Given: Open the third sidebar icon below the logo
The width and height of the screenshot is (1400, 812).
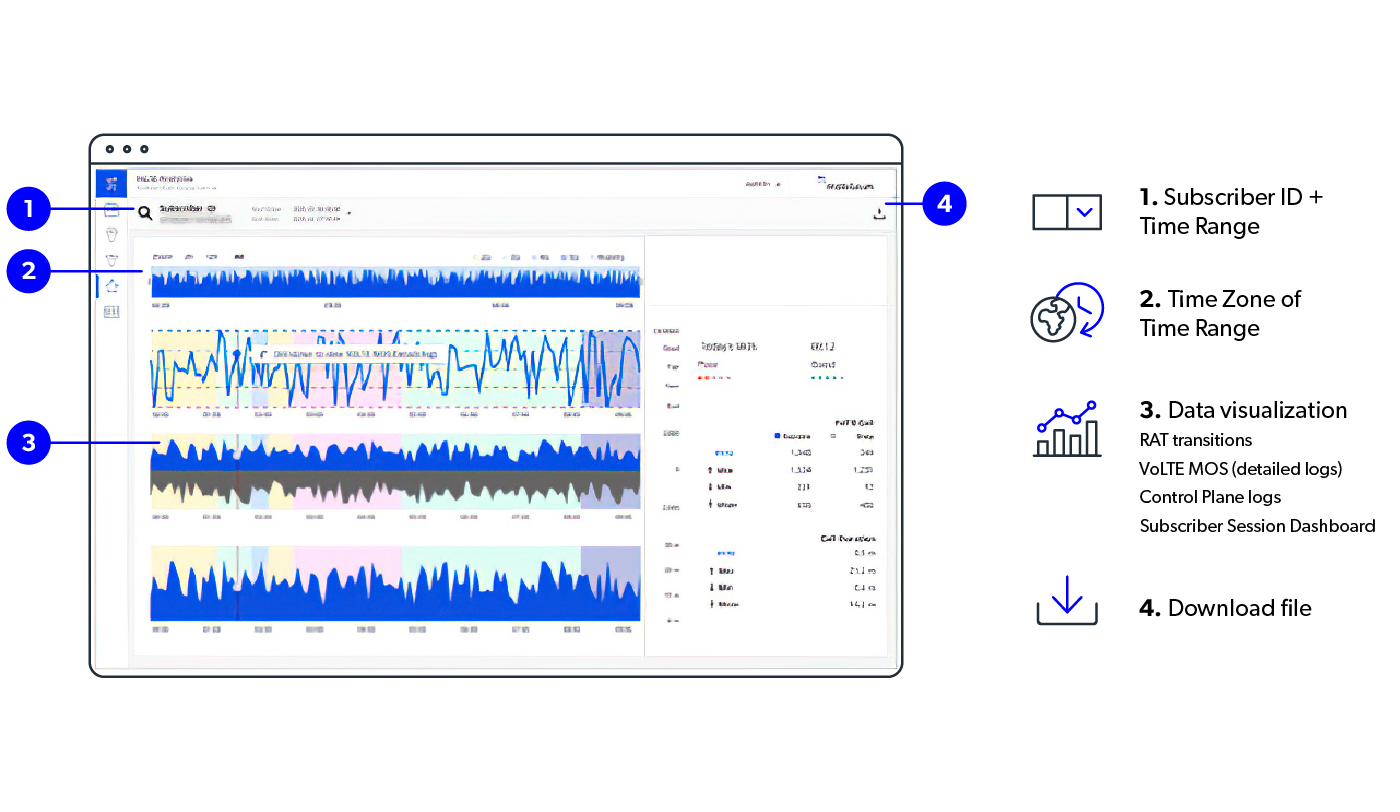Looking at the screenshot, I should click(111, 260).
